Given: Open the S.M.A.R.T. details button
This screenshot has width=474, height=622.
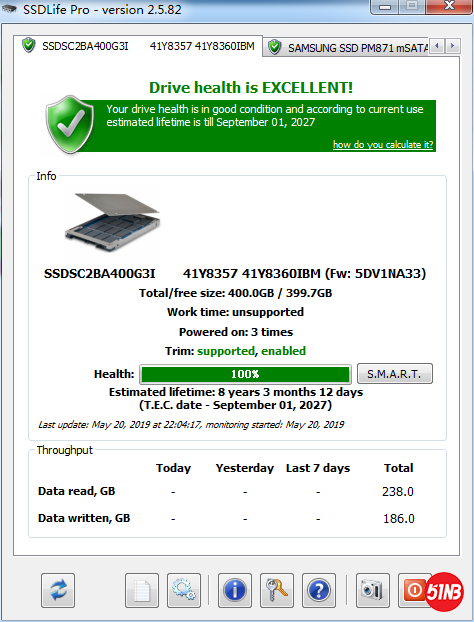Looking at the screenshot, I should pyautogui.click(x=395, y=374).
